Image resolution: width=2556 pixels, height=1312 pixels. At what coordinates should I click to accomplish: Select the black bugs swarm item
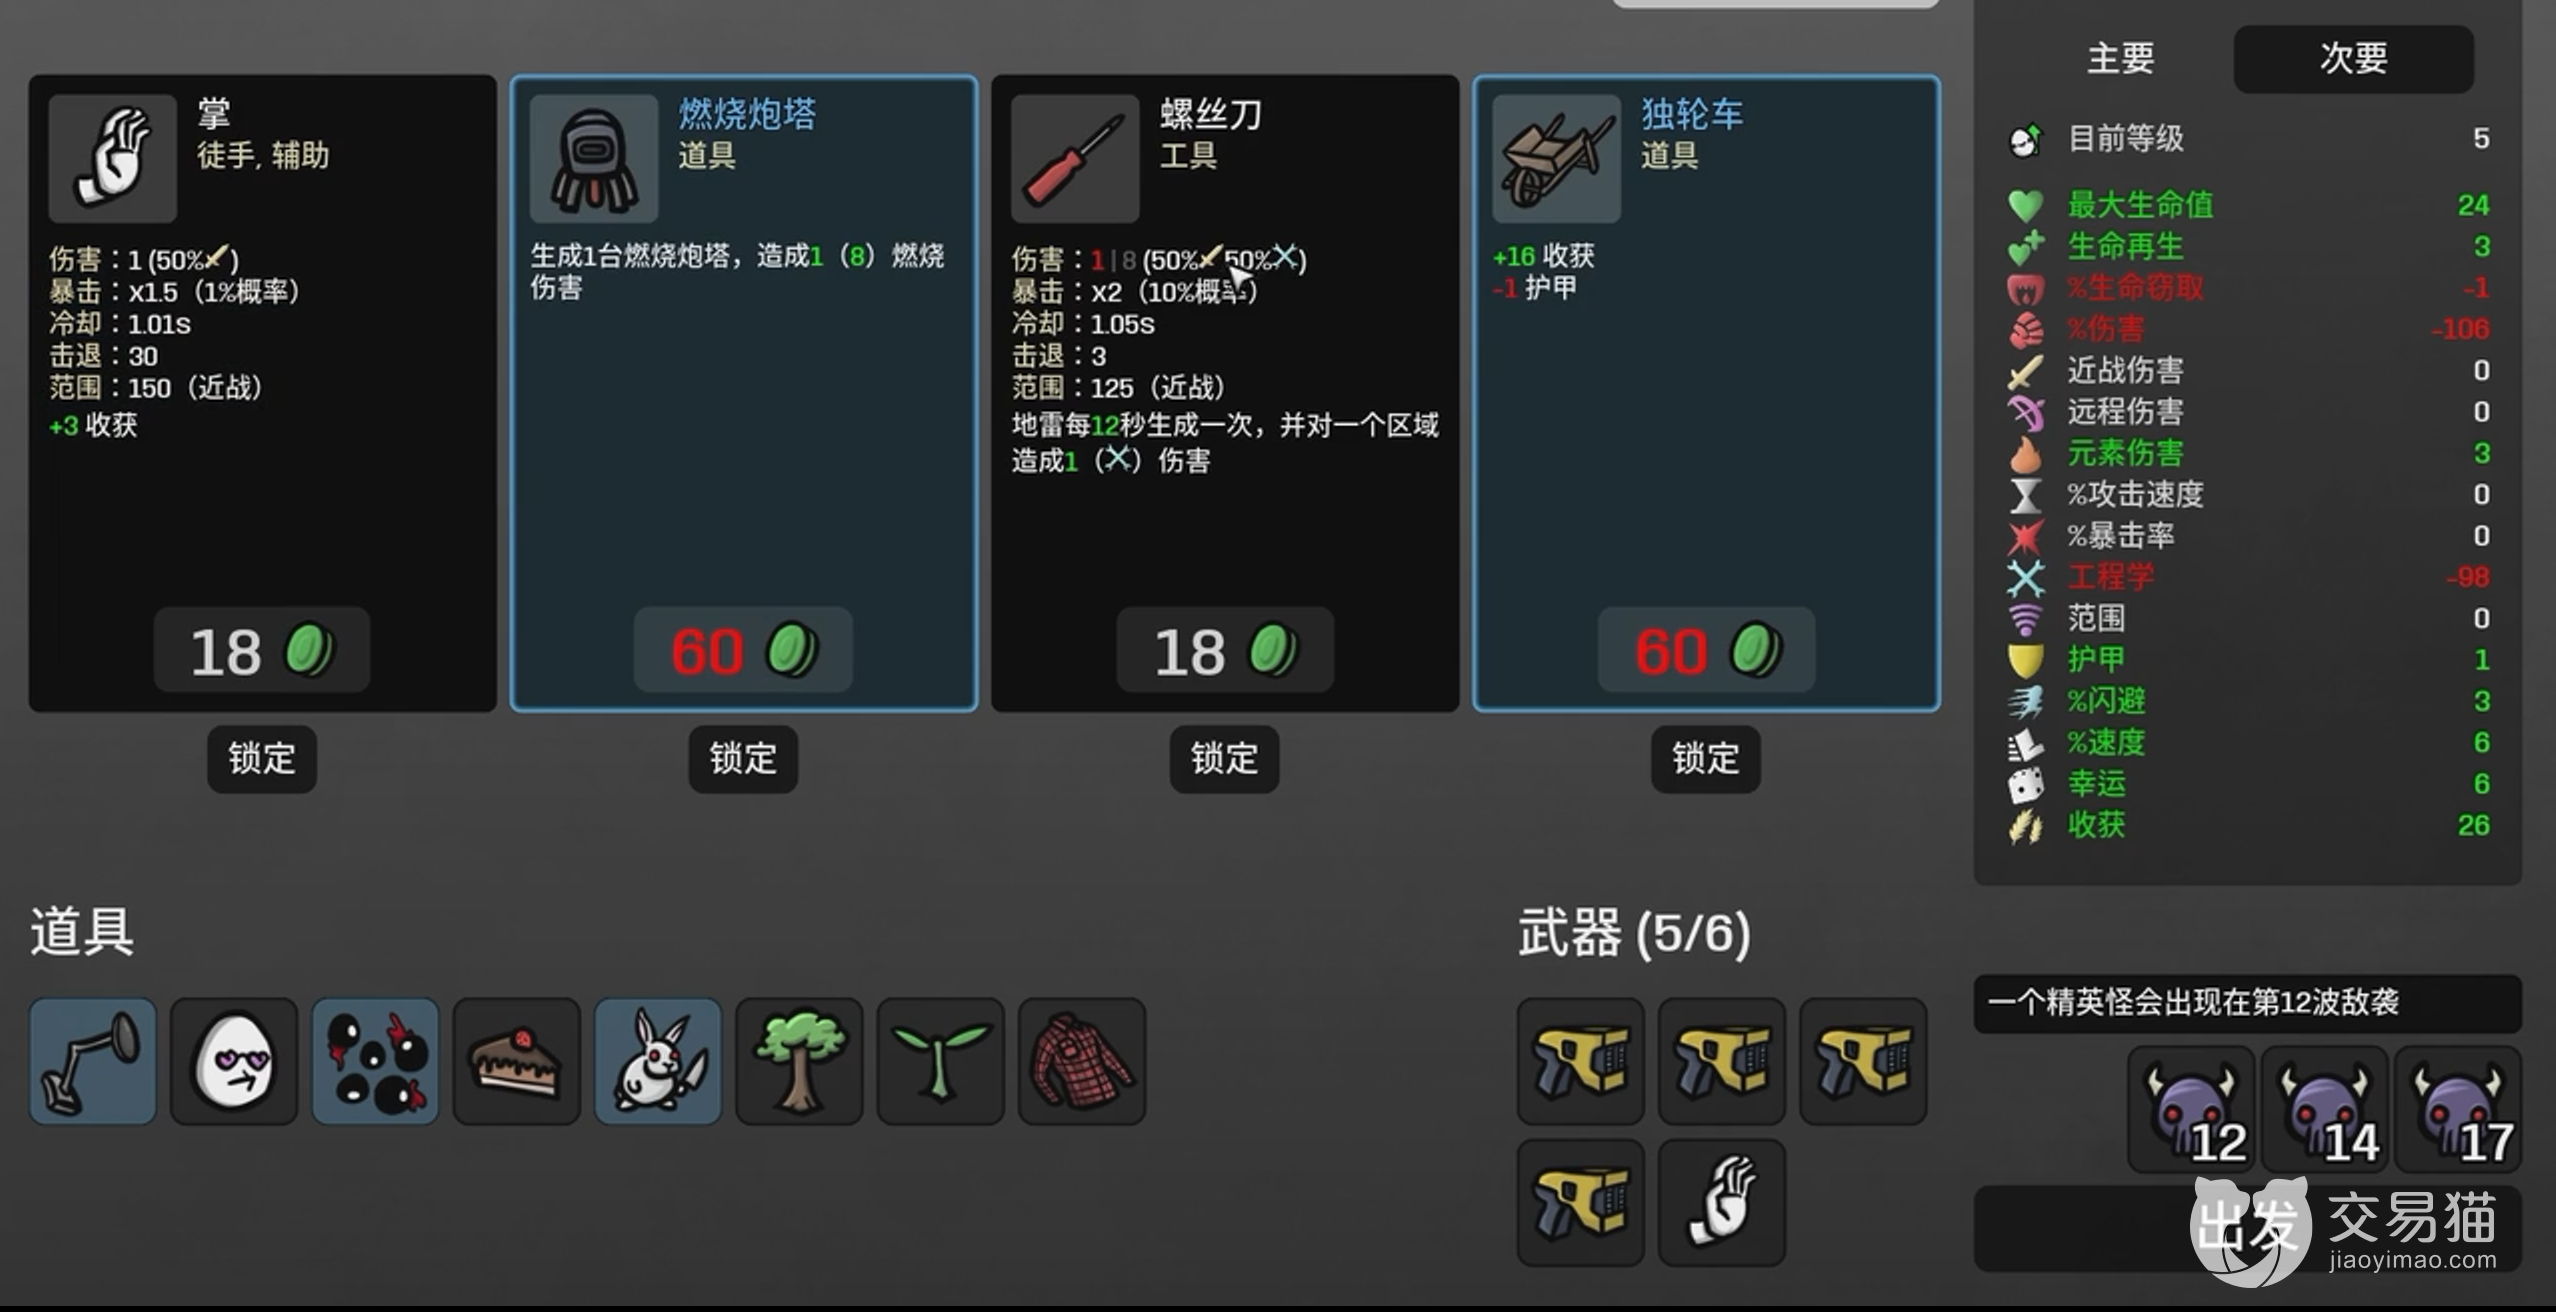point(375,1061)
